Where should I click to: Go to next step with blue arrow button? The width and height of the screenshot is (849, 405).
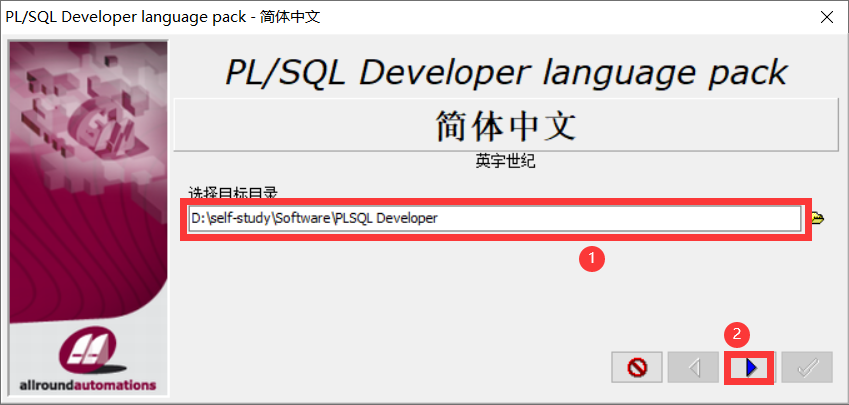coord(749,368)
